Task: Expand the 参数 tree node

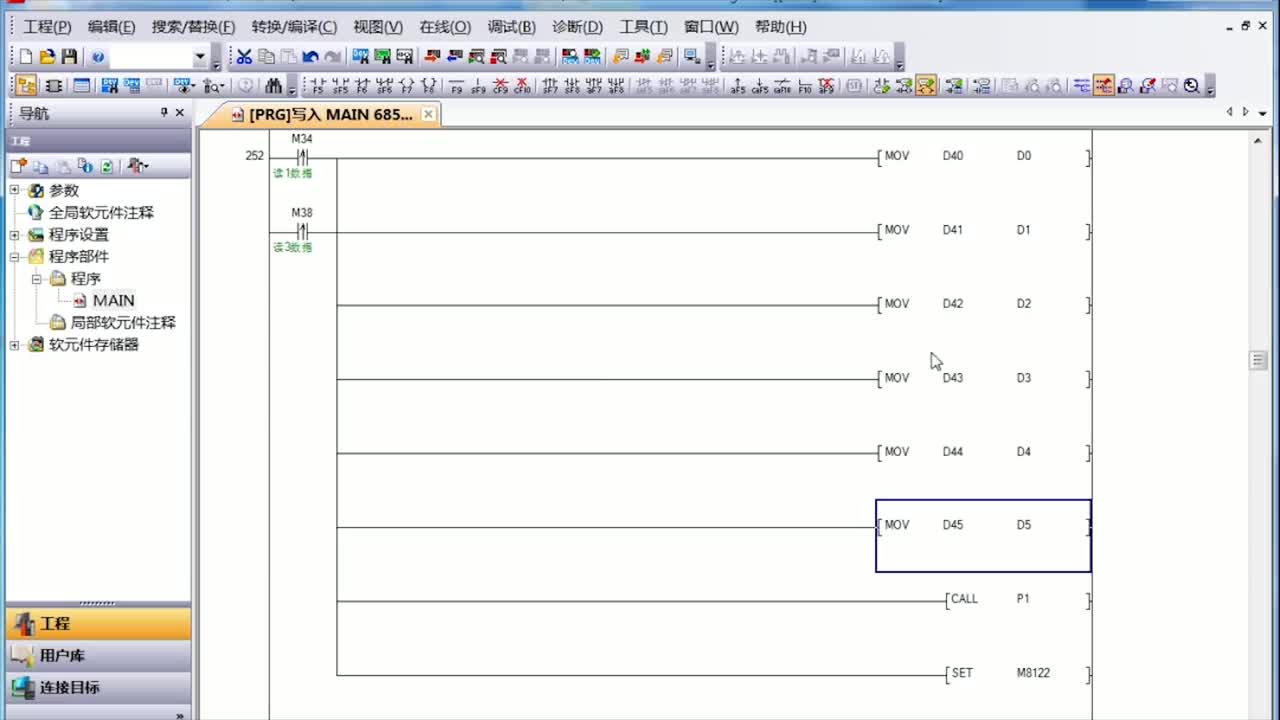Action: tap(15, 190)
